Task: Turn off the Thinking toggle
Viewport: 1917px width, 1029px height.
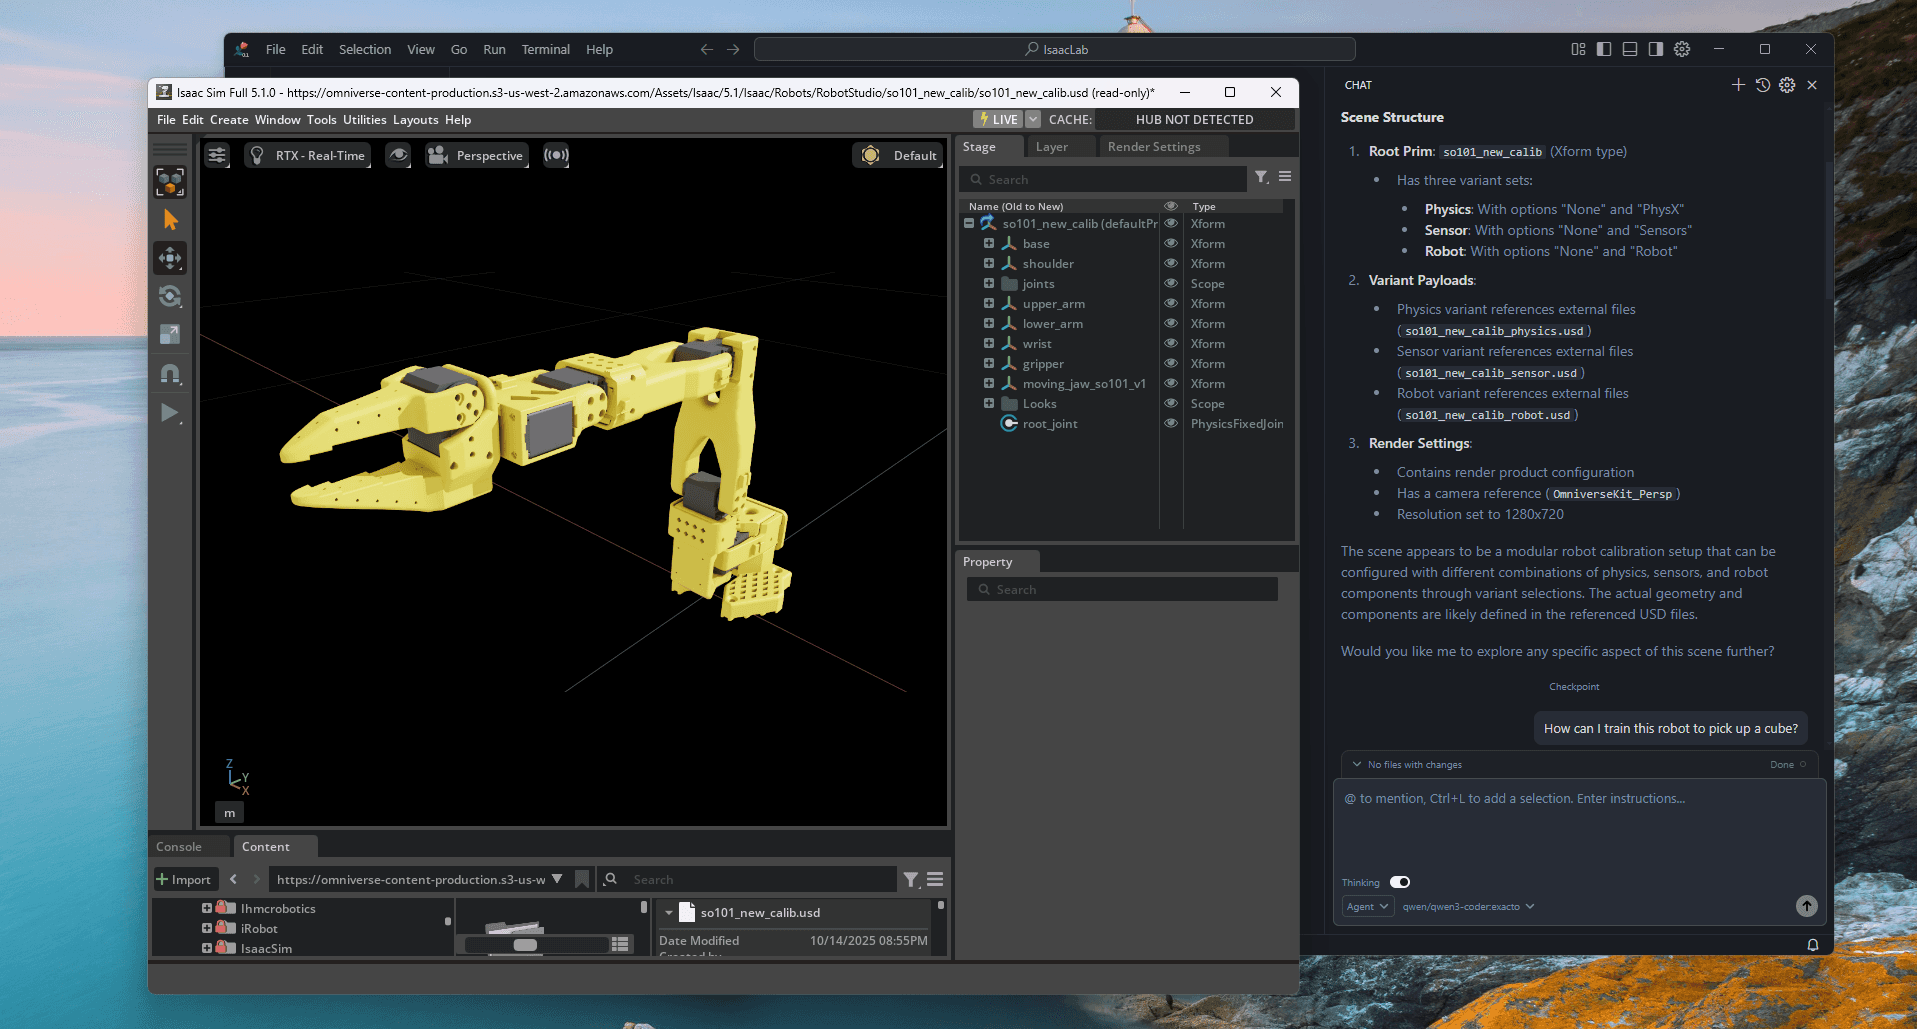Action: click(x=1400, y=882)
